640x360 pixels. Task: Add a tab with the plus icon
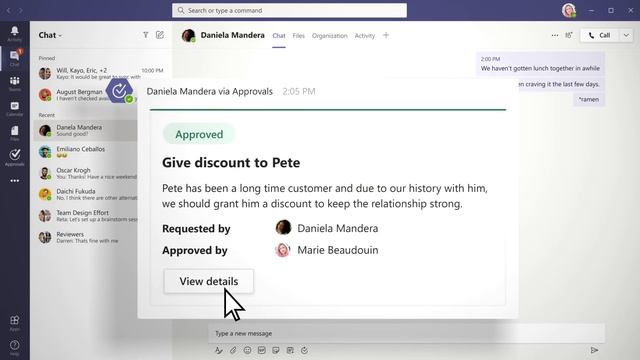click(386, 36)
